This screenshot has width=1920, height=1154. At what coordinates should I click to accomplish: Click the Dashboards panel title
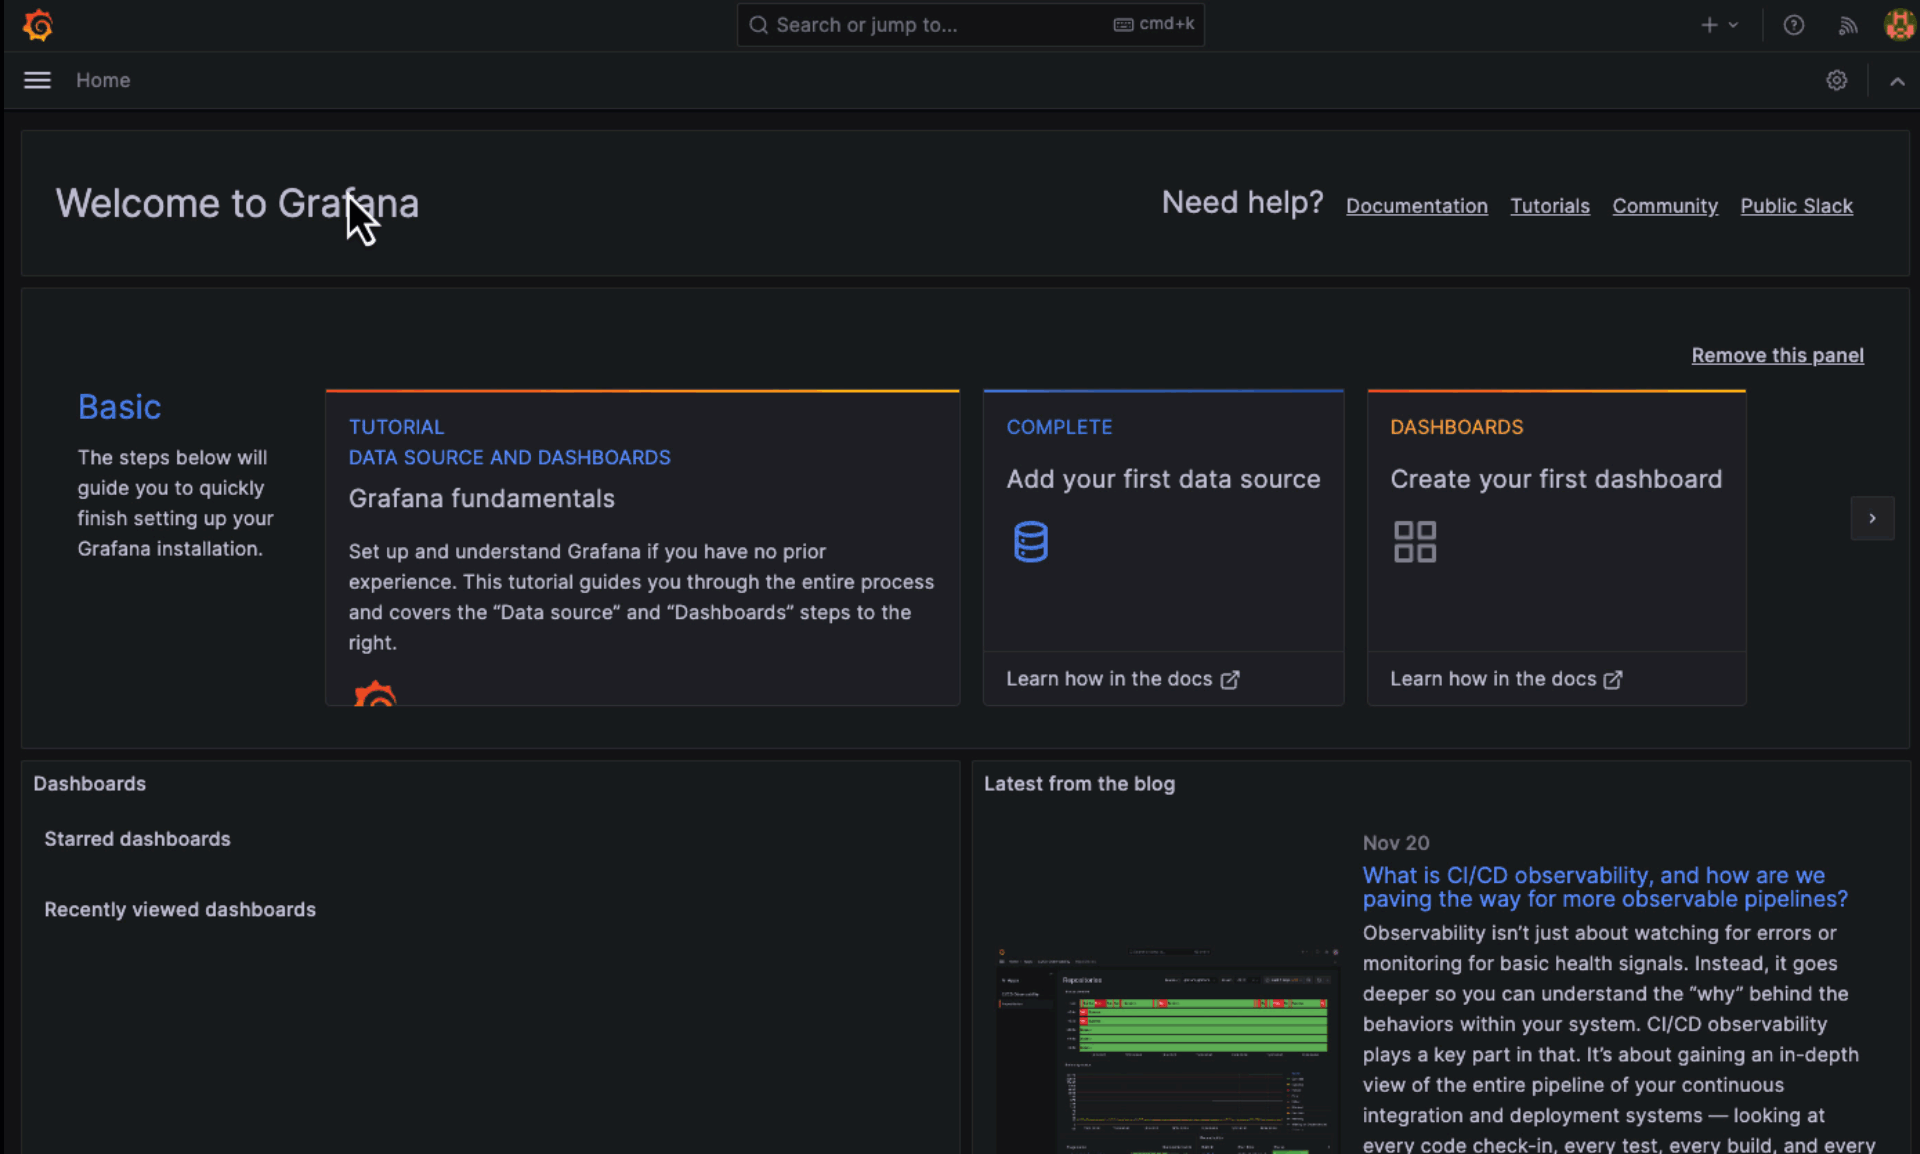click(89, 784)
